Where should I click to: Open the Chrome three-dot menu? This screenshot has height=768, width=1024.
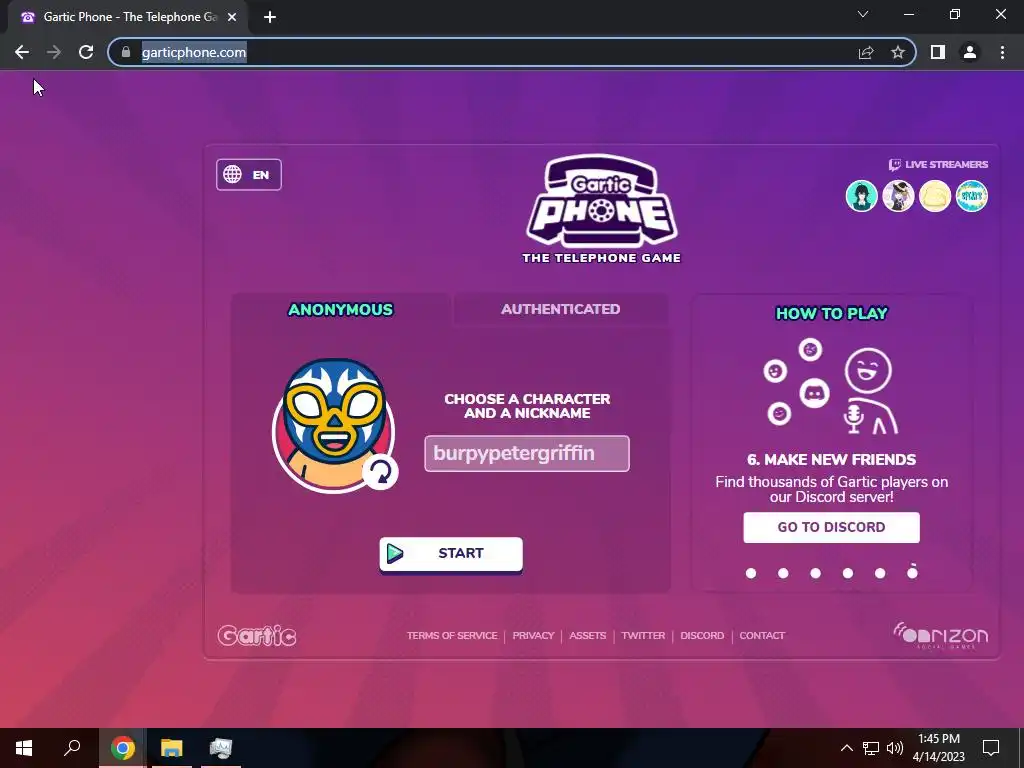pos(1002,52)
